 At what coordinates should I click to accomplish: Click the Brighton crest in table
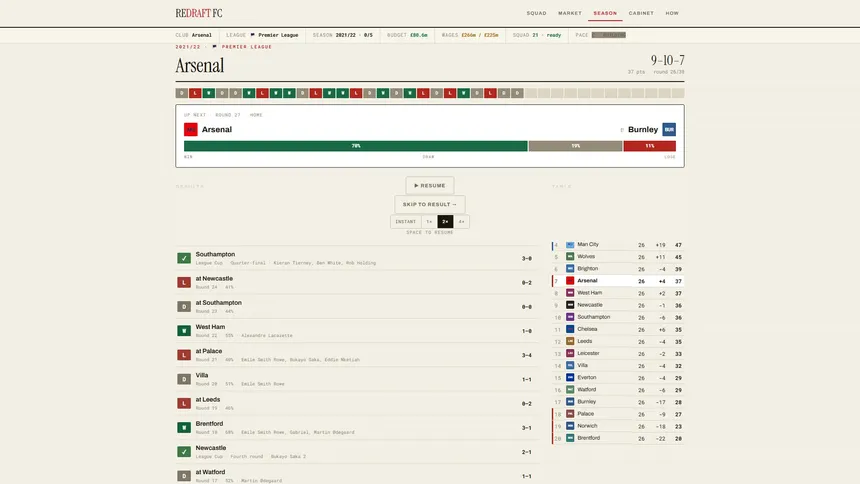click(570, 269)
